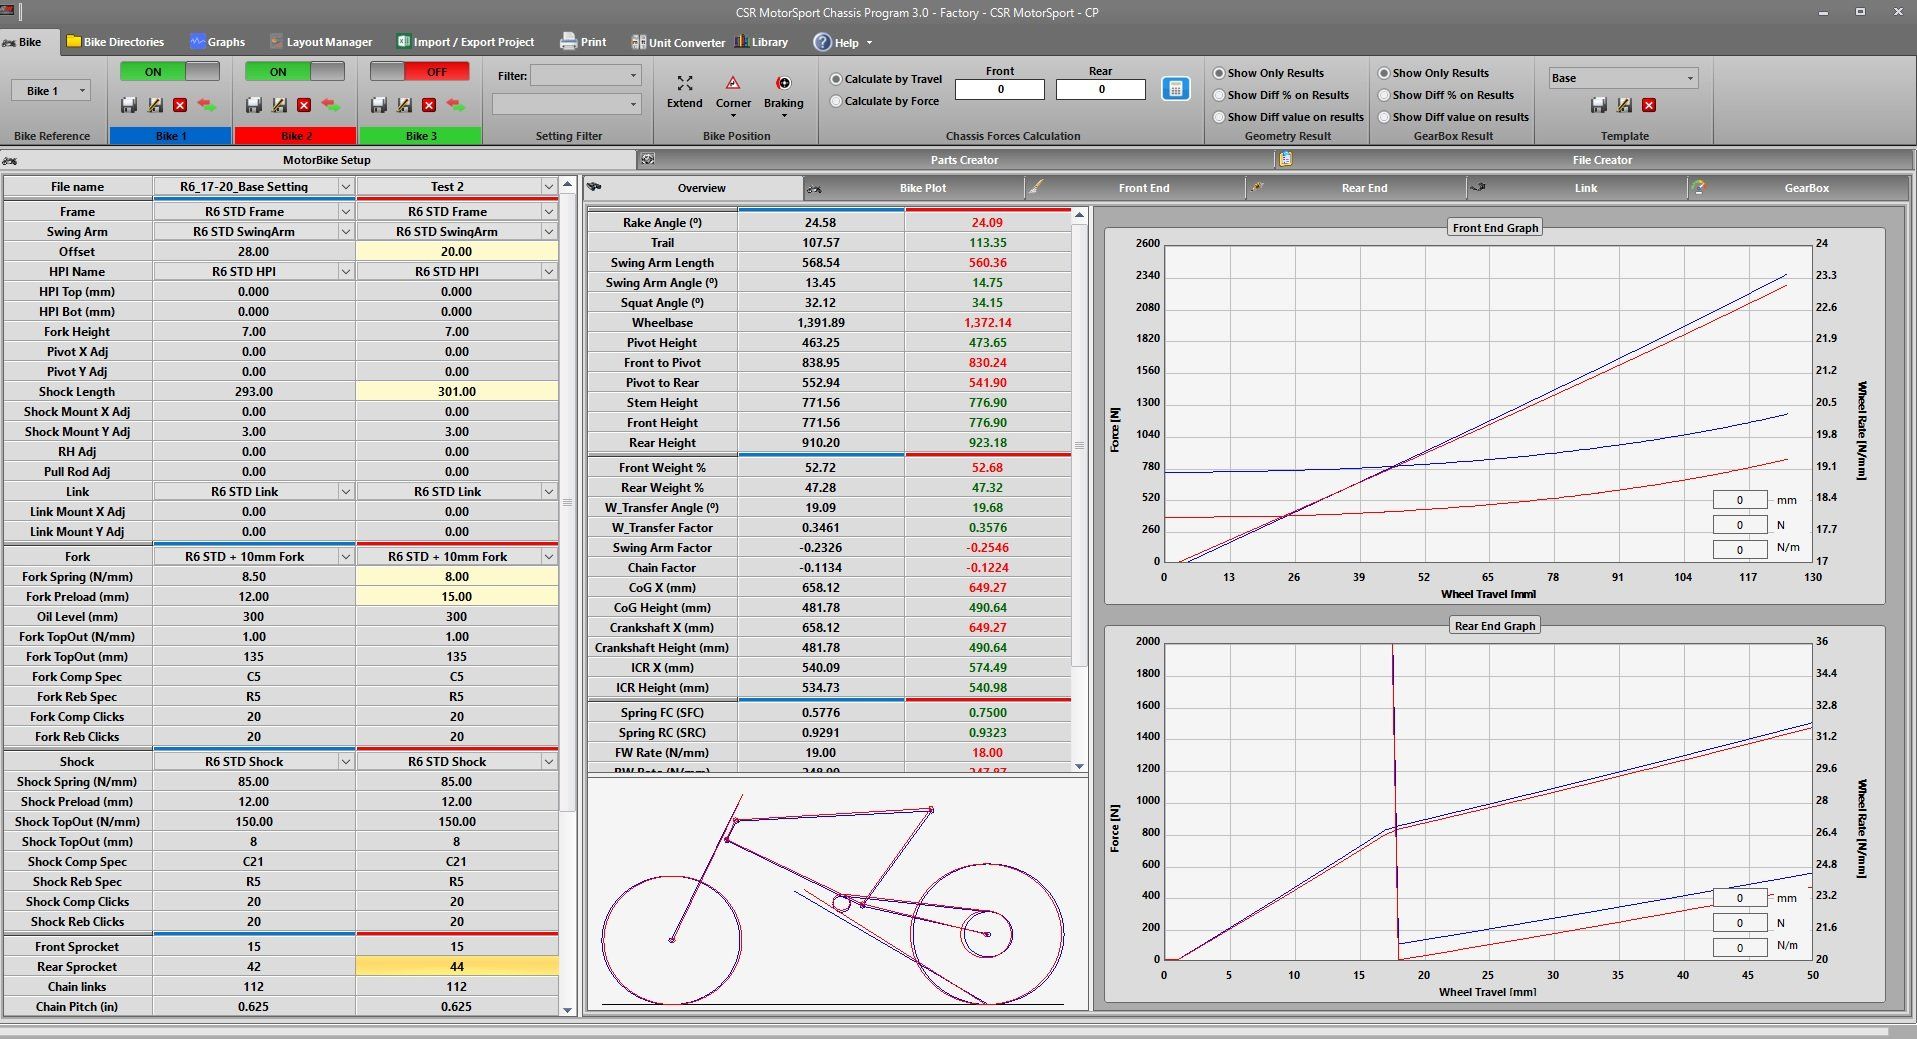Image resolution: width=1917 pixels, height=1039 pixels.
Task: Select Geometry Result Show Diff % option
Action: [x=1219, y=95]
